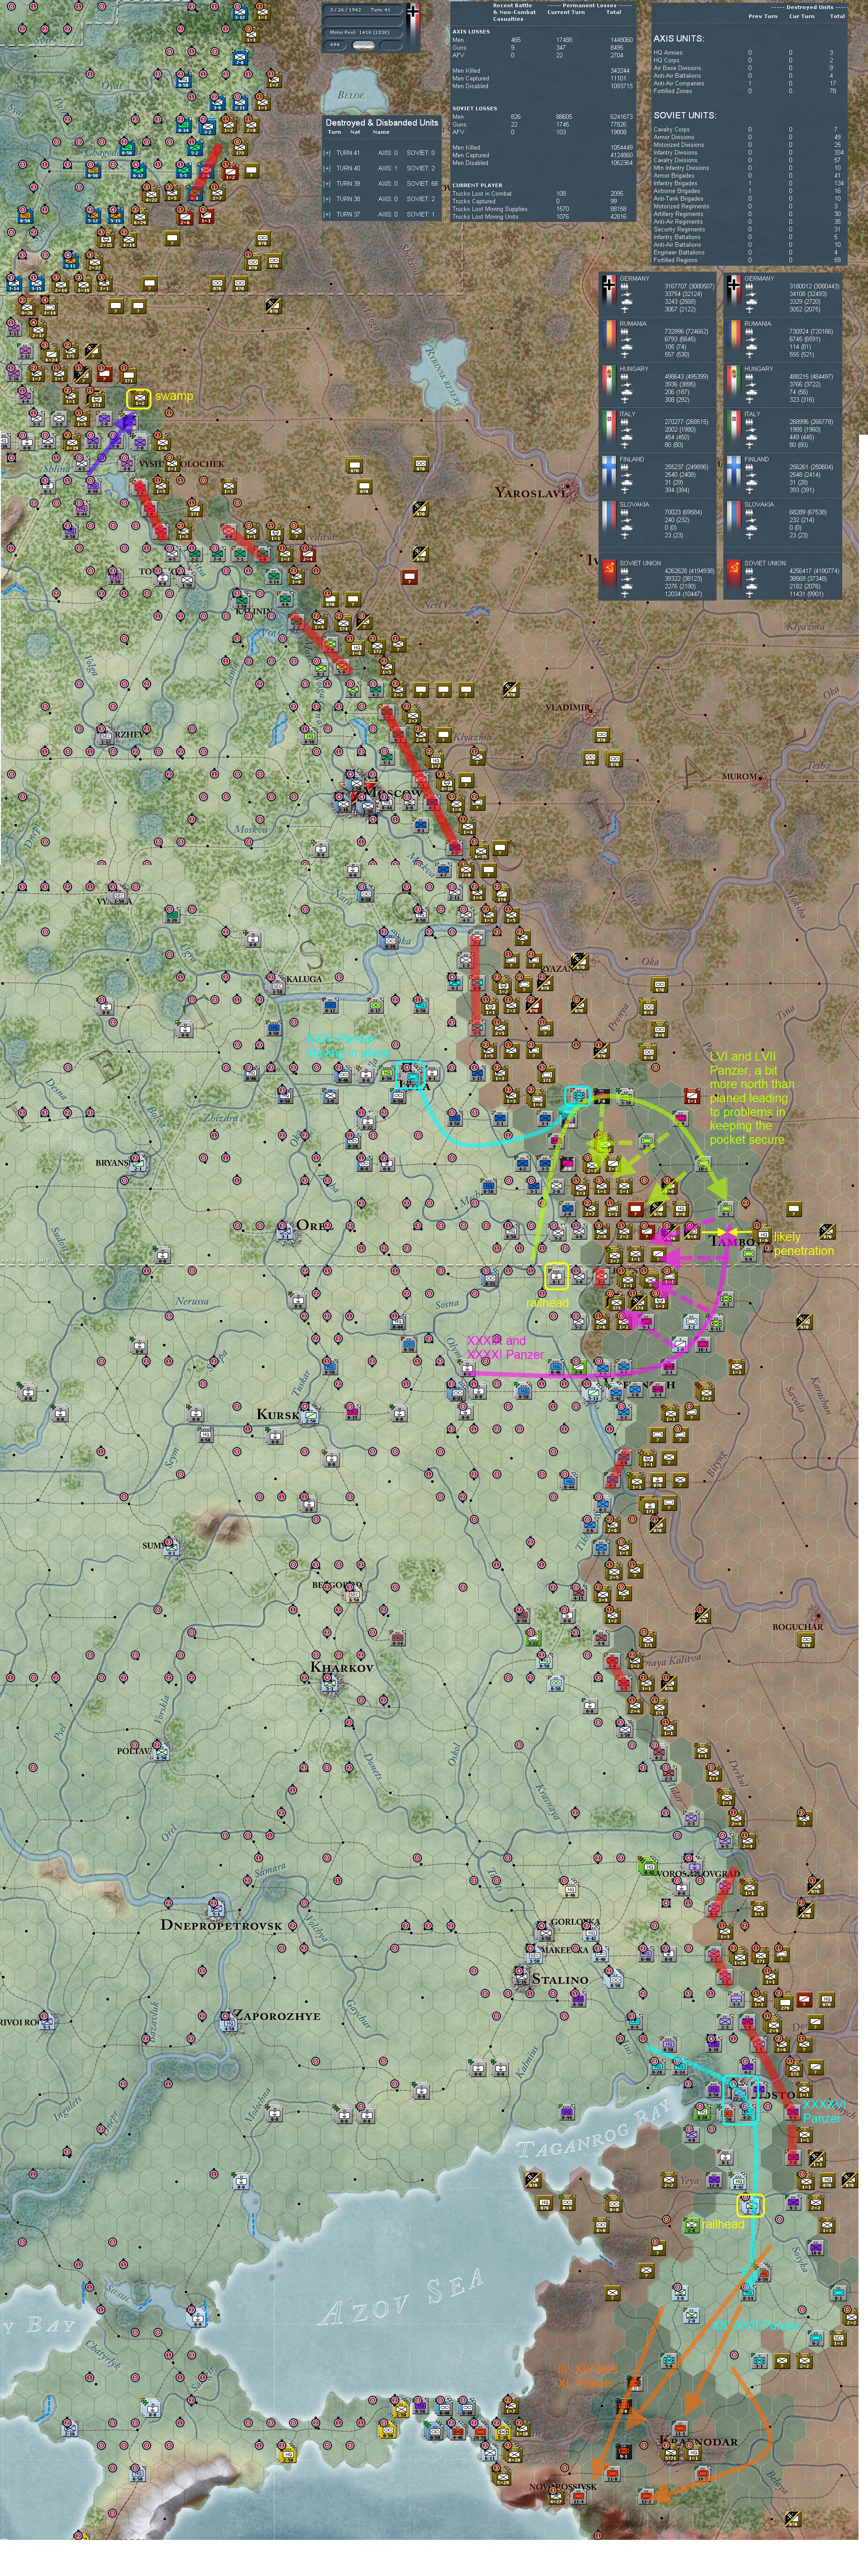Click the Kharkov city label on the map

[342, 1668]
